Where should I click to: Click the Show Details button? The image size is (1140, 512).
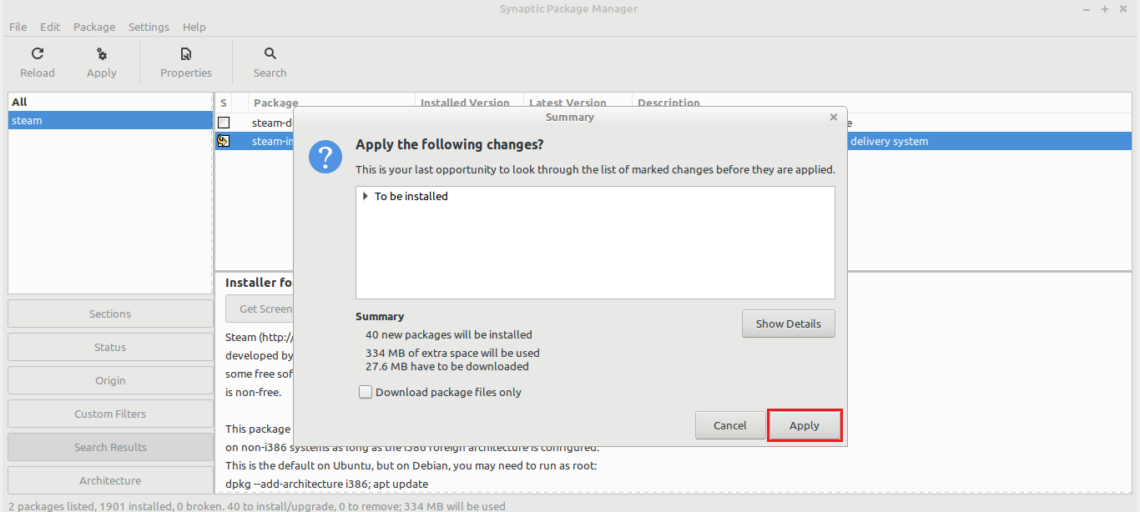[788, 324]
